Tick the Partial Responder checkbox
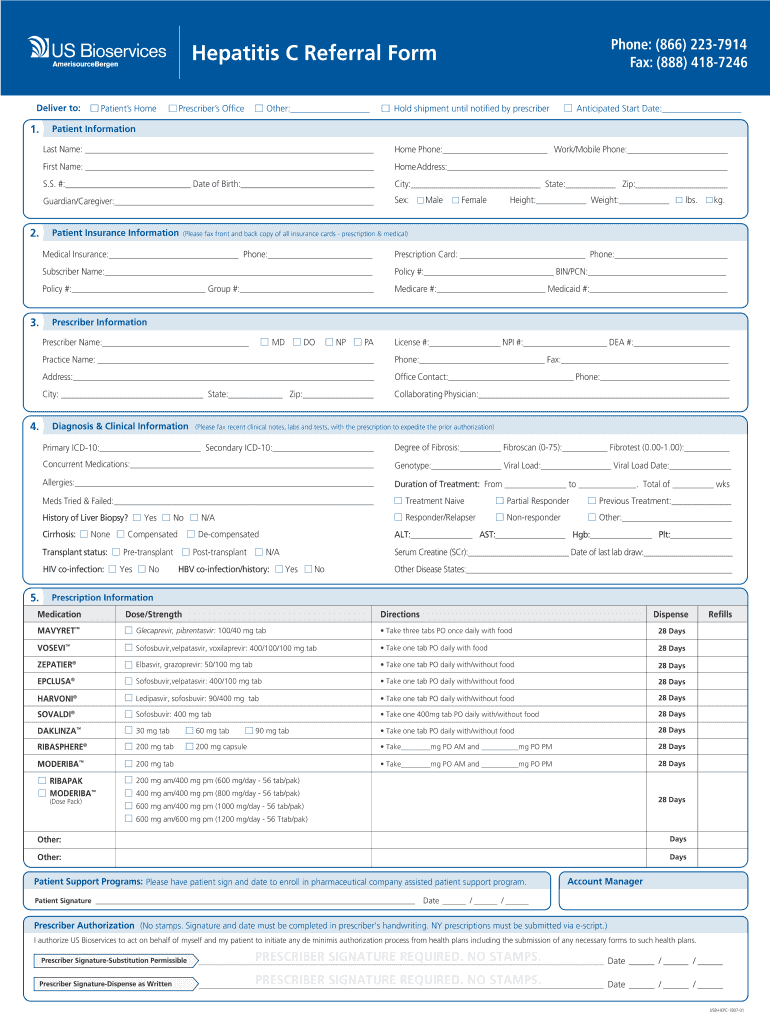This screenshot has width=770, height=1024. pyautogui.click(x=500, y=501)
